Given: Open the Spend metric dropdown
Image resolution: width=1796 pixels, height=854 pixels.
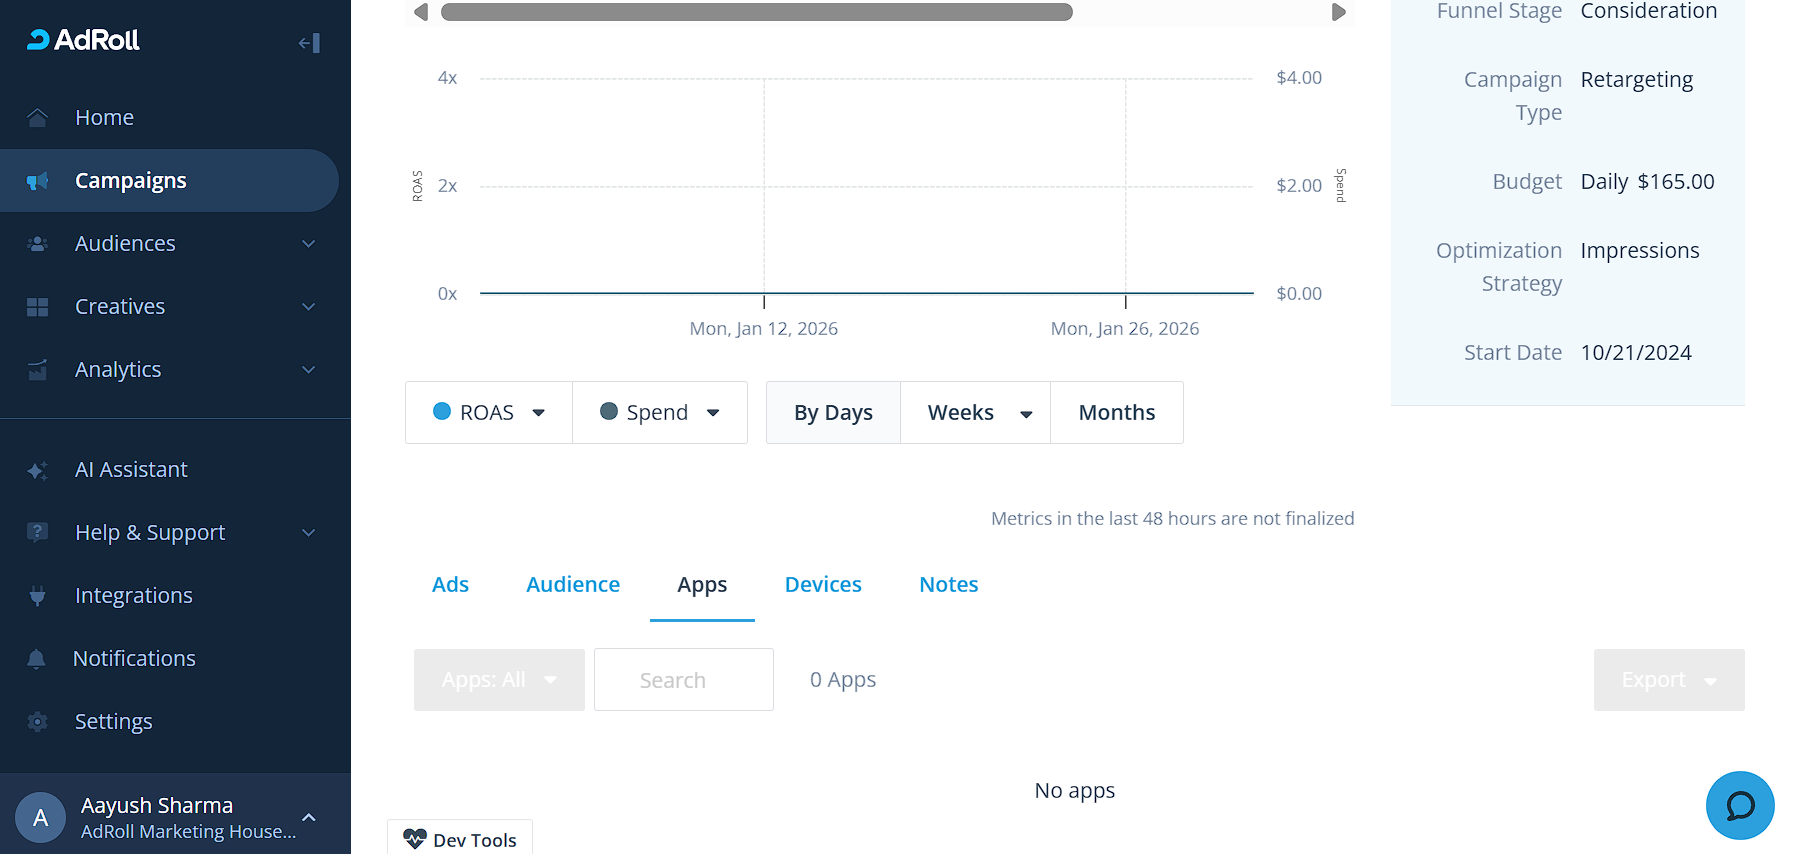Looking at the screenshot, I should 659,413.
